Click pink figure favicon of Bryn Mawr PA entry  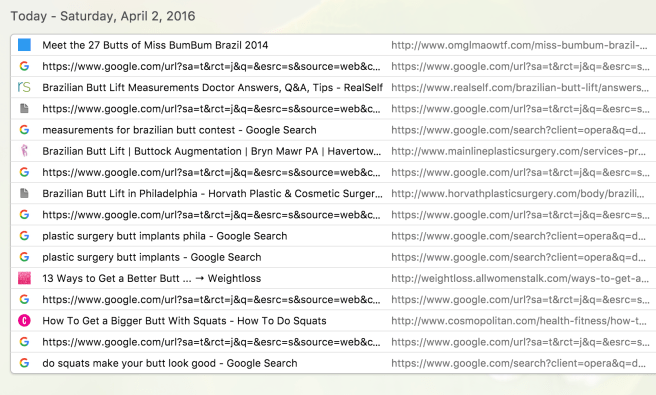24,151
